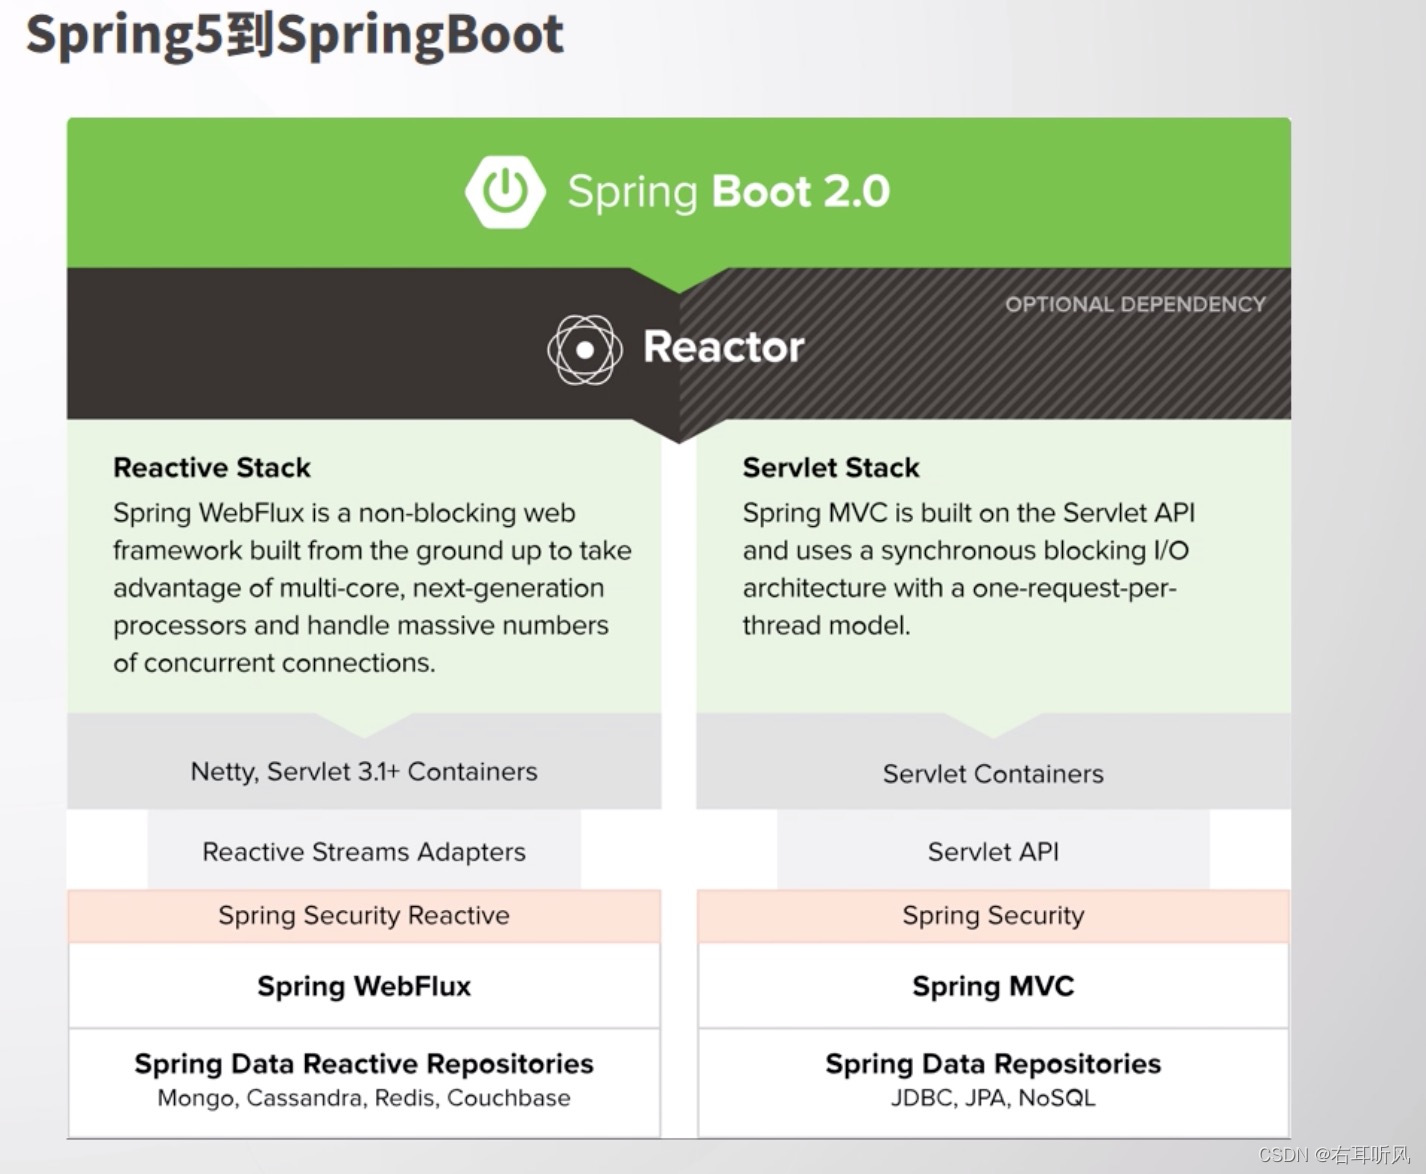Select the Spring WebFlux description paragraph
This screenshot has height=1174, width=1426.
click(372, 588)
